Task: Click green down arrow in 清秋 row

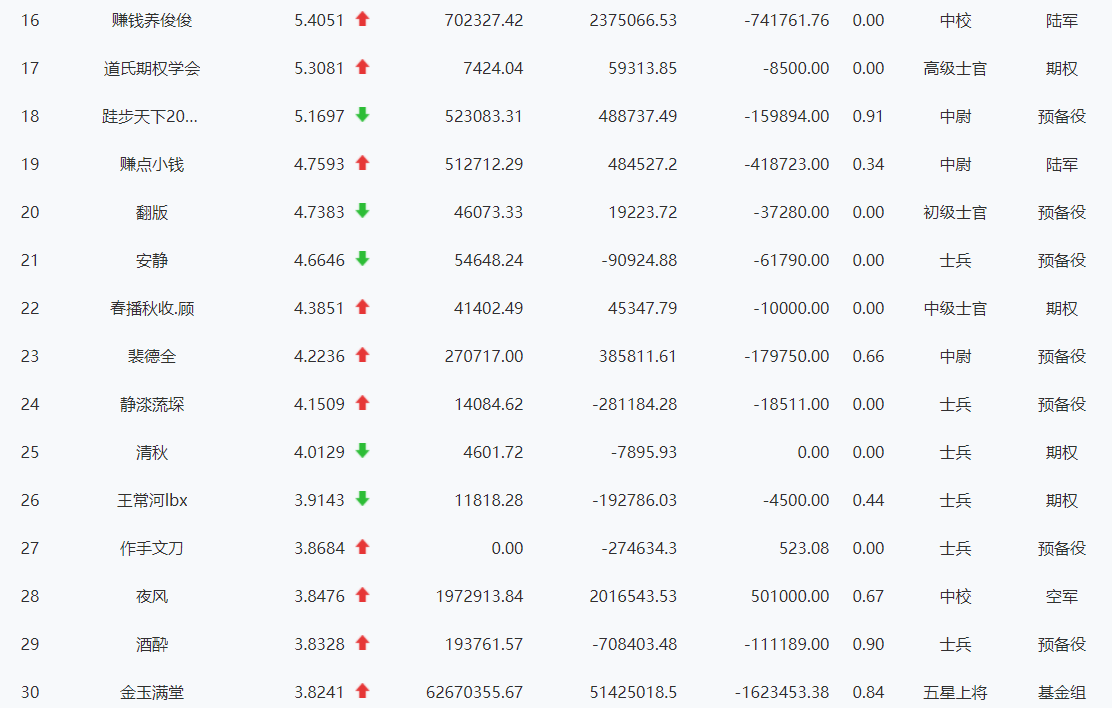Action: coord(362,451)
